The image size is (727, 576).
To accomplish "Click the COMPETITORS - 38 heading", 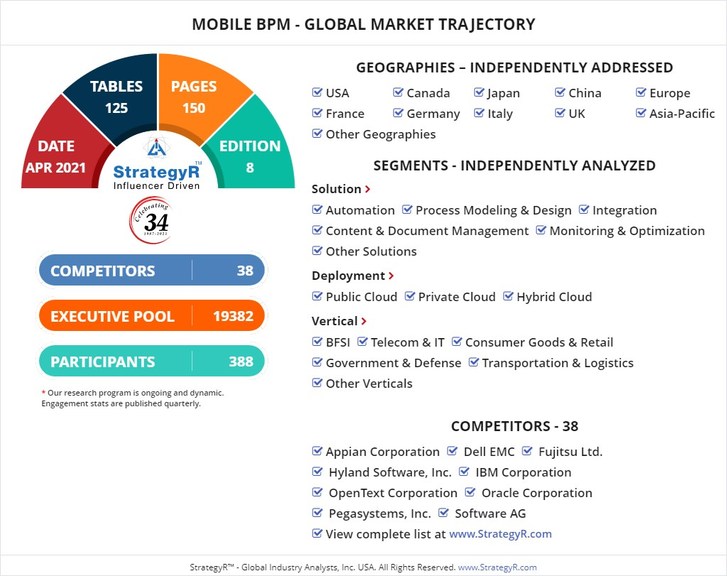I will point(514,426).
